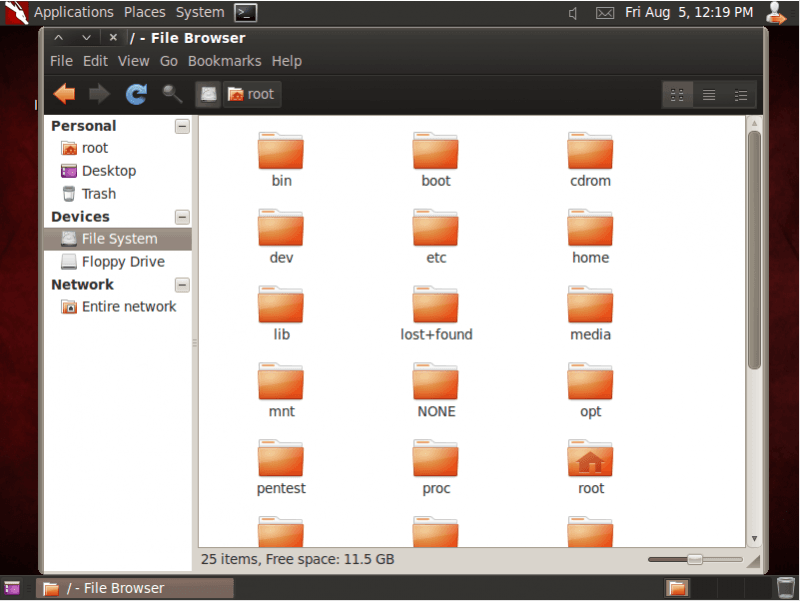Select the file system drive path button
800x601 pixels.
[x=208, y=94]
